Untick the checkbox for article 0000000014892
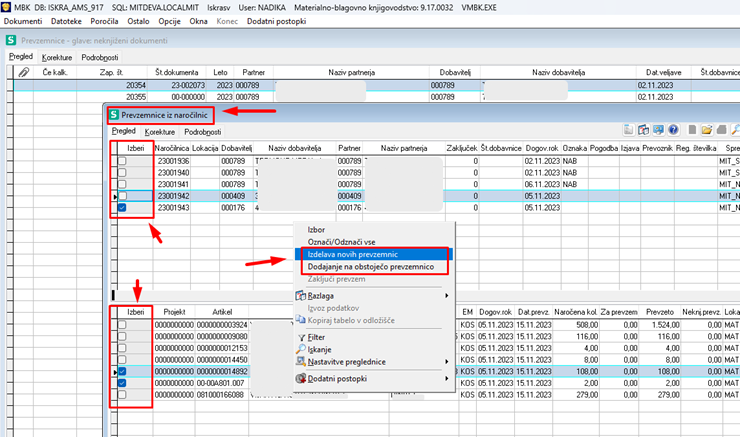Viewport: 740px width, 437px height. 122,371
